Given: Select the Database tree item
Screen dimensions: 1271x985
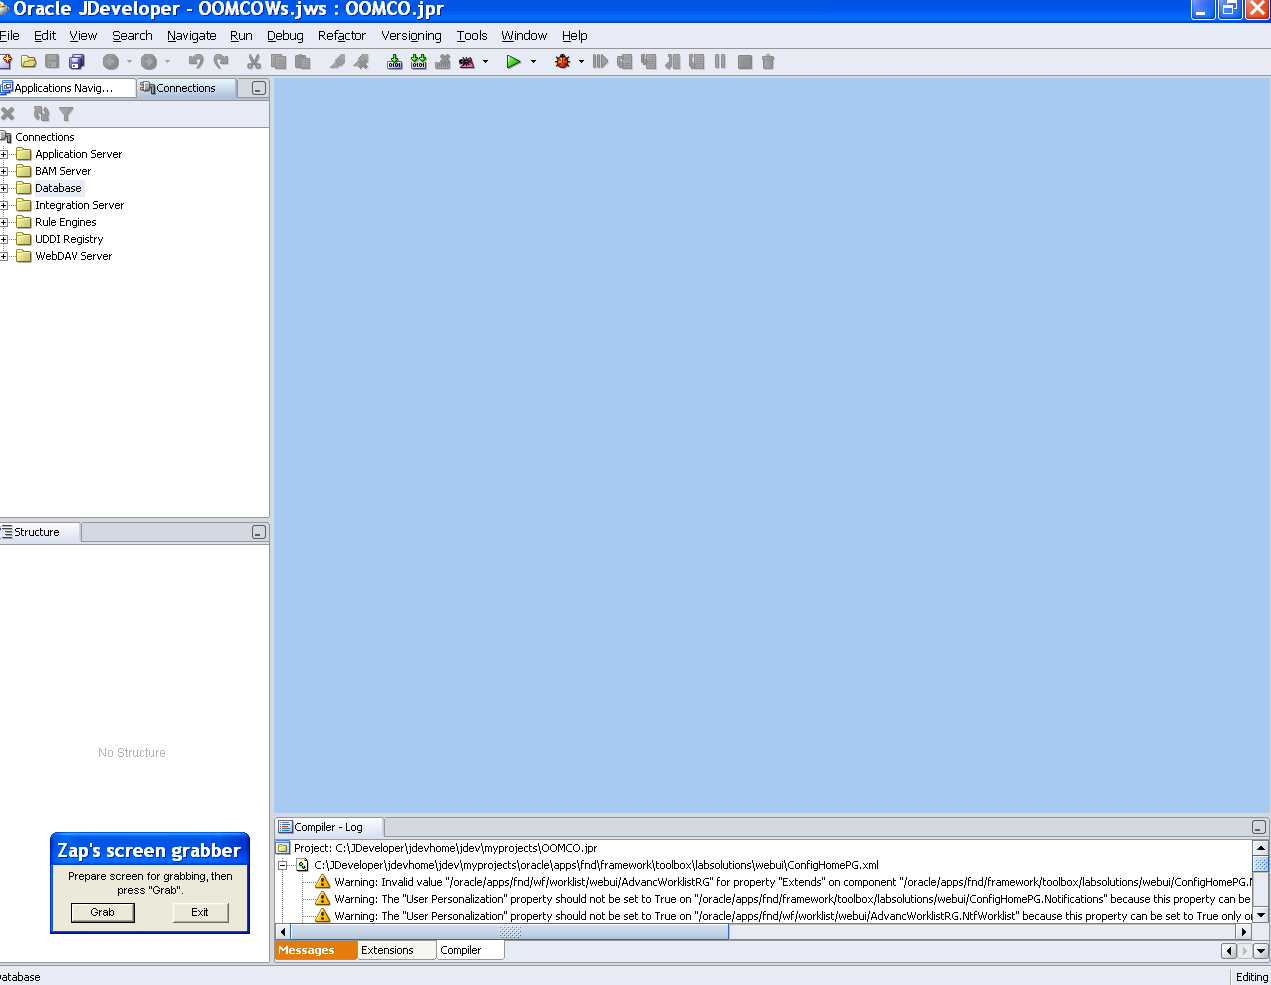Looking at the screenshot, I should (x=58, y=188).
